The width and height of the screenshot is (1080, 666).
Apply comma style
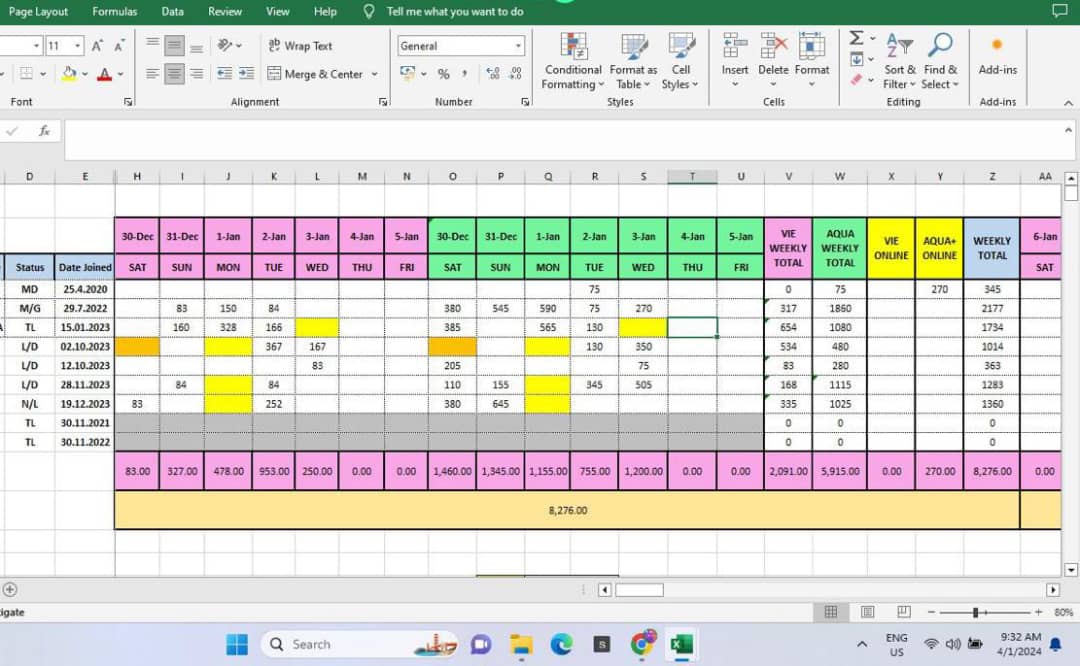click(464, 74)
